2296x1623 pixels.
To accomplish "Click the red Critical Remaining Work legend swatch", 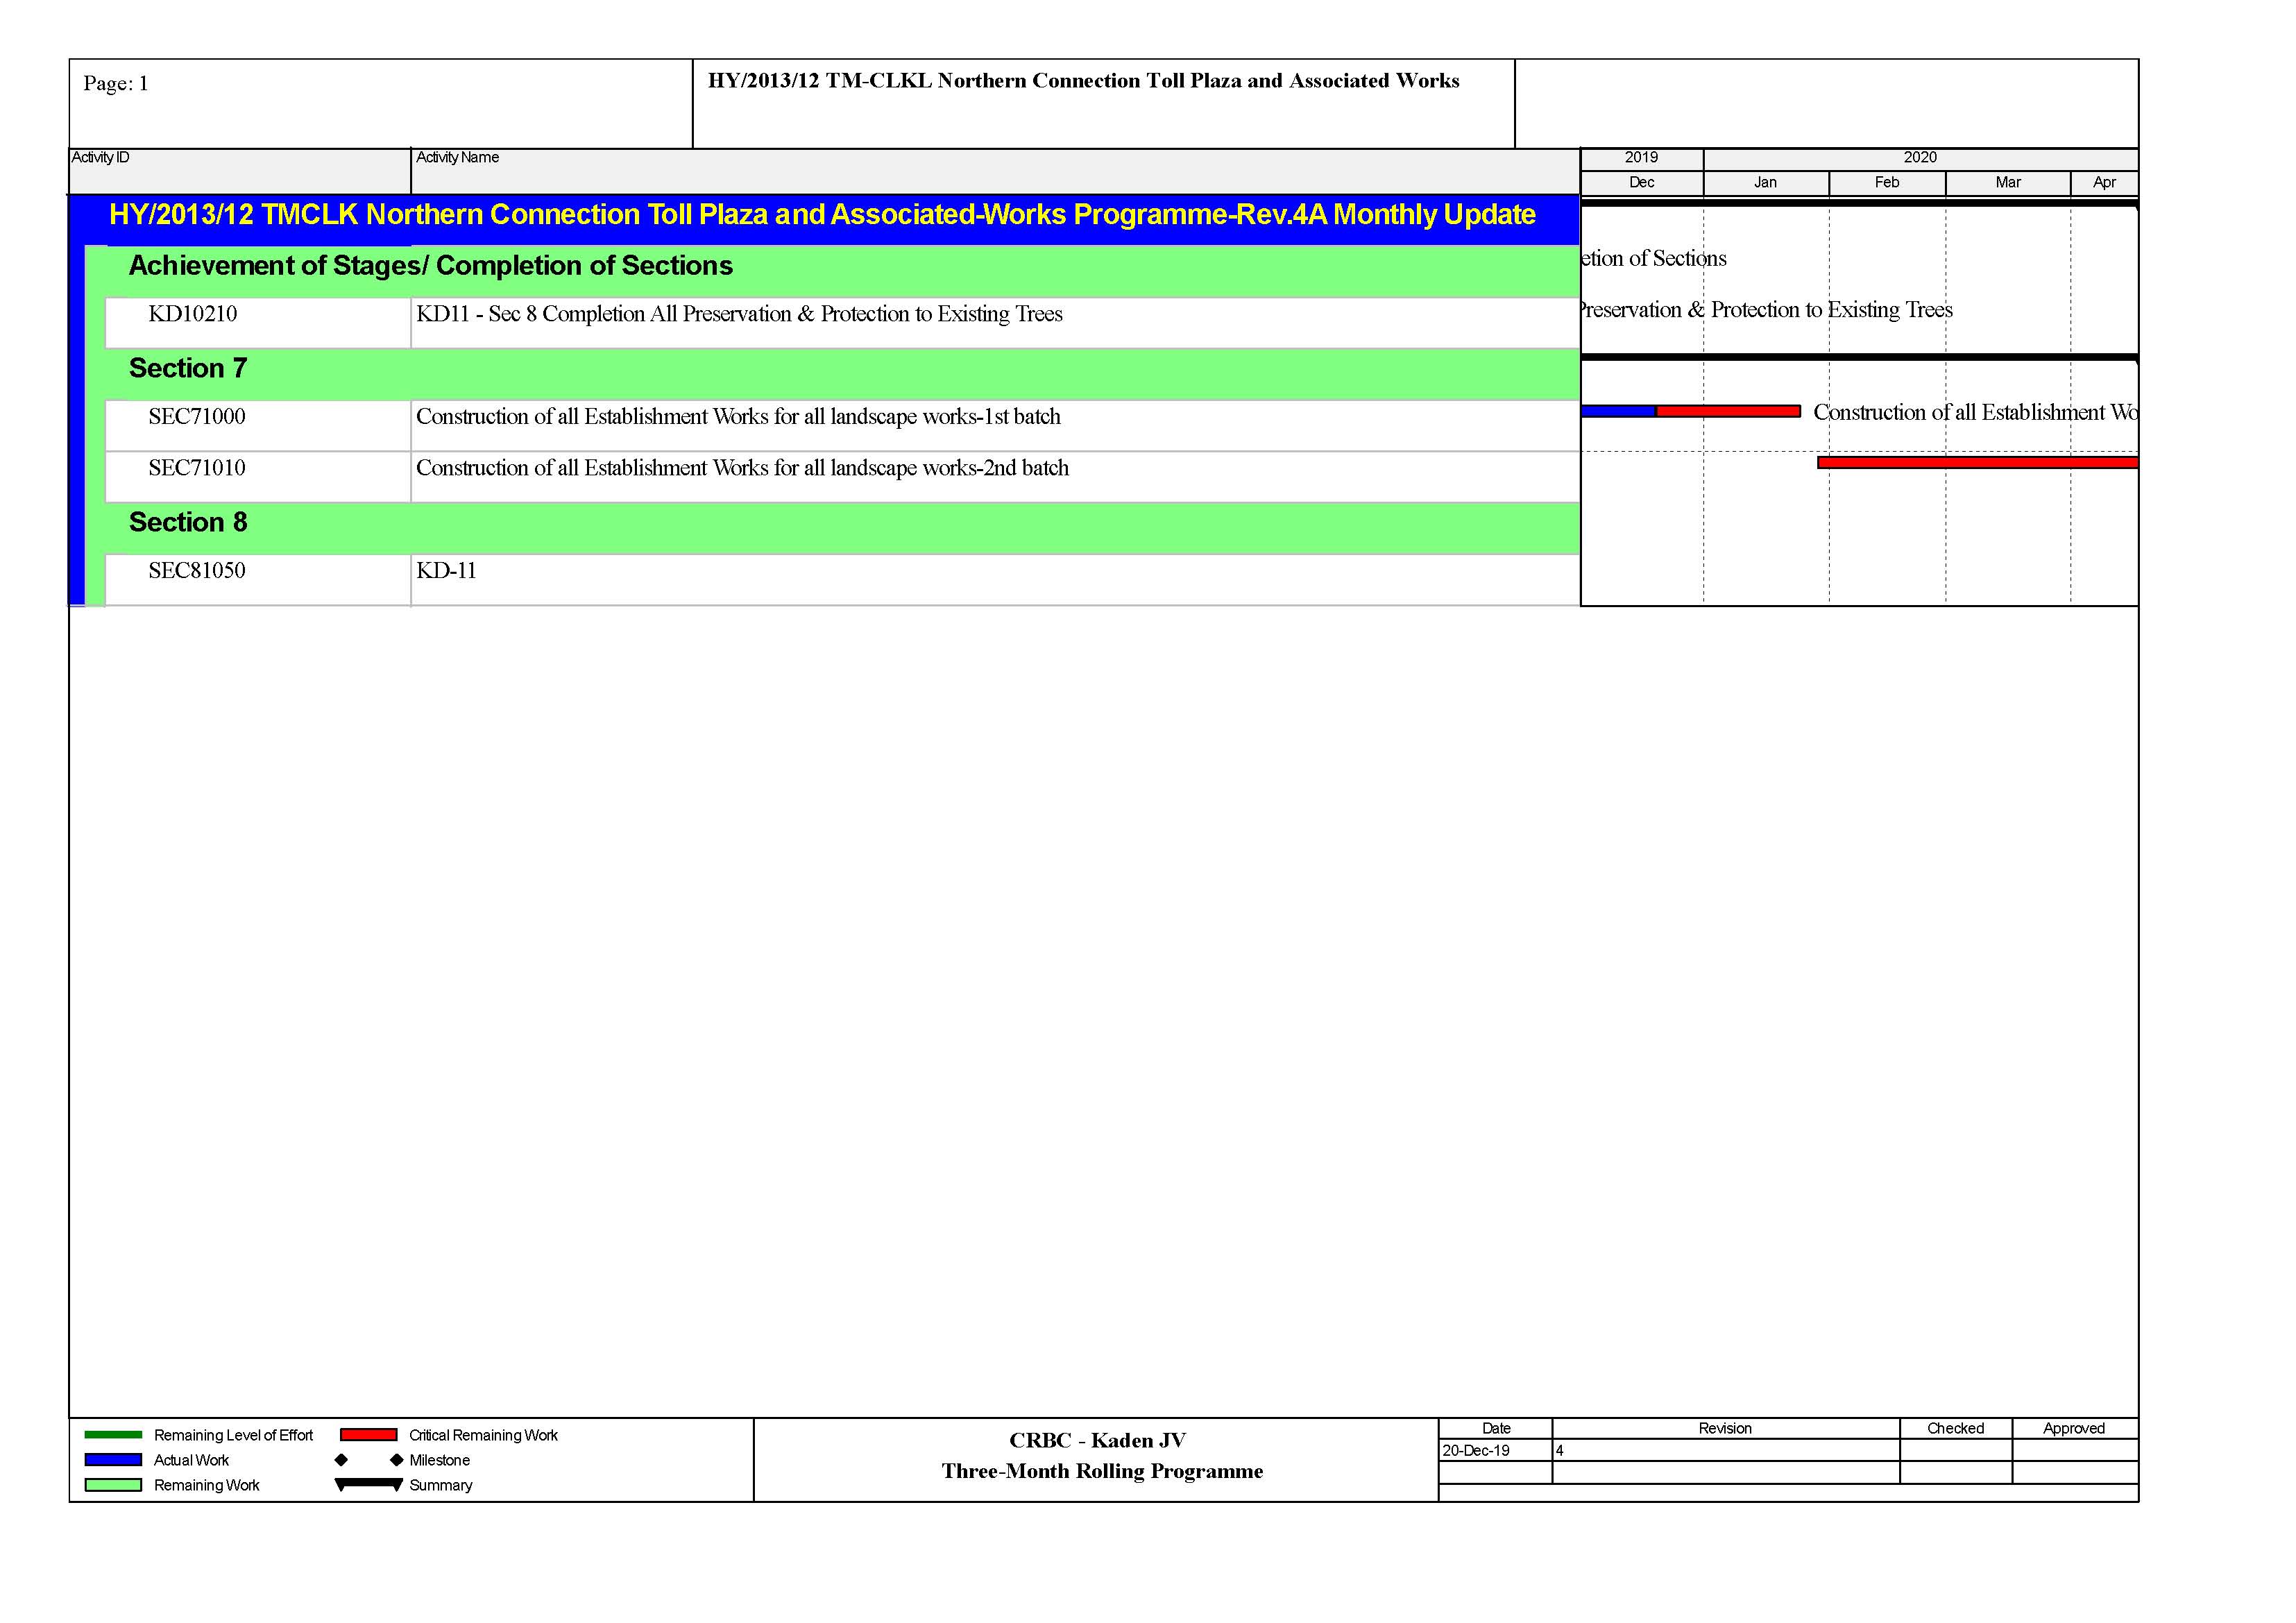I will pyautogui.click(x=368, y=1435).
